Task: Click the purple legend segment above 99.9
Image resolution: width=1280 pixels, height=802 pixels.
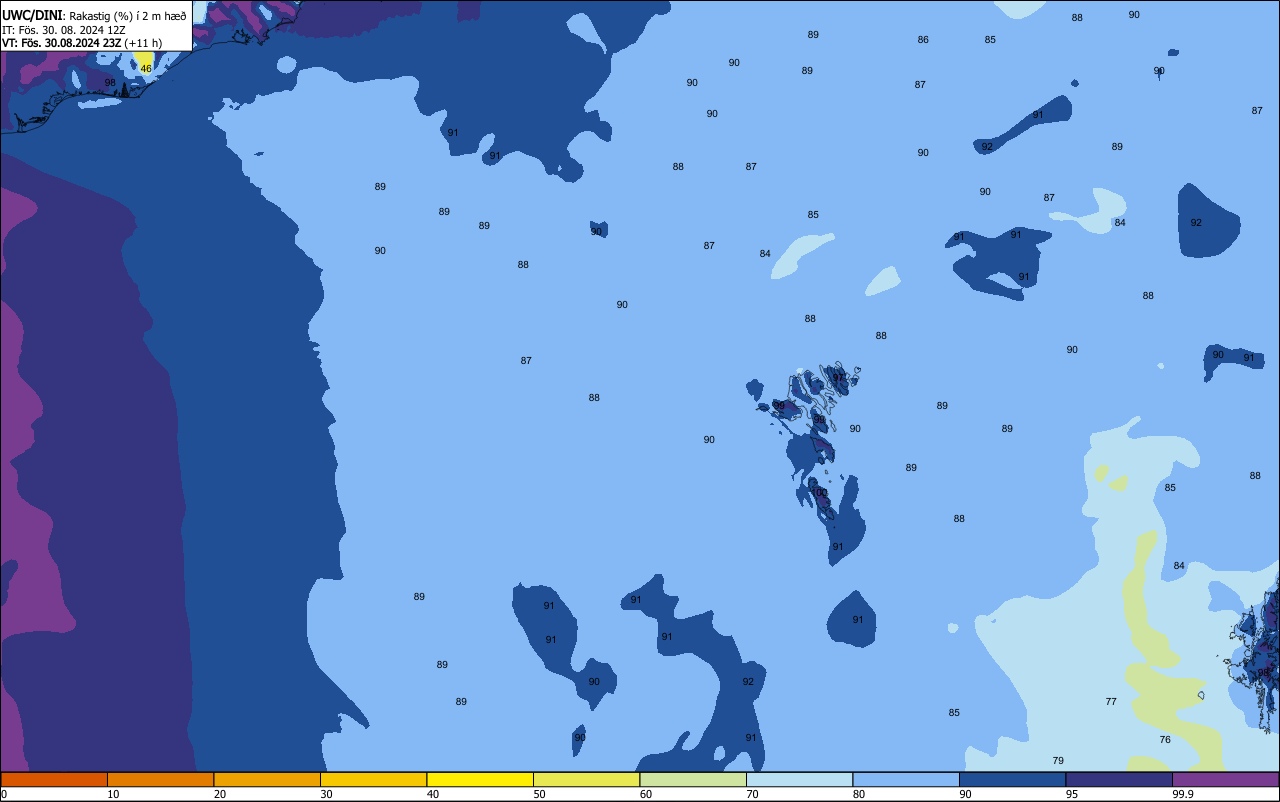Action: [x=1225, y=779]
